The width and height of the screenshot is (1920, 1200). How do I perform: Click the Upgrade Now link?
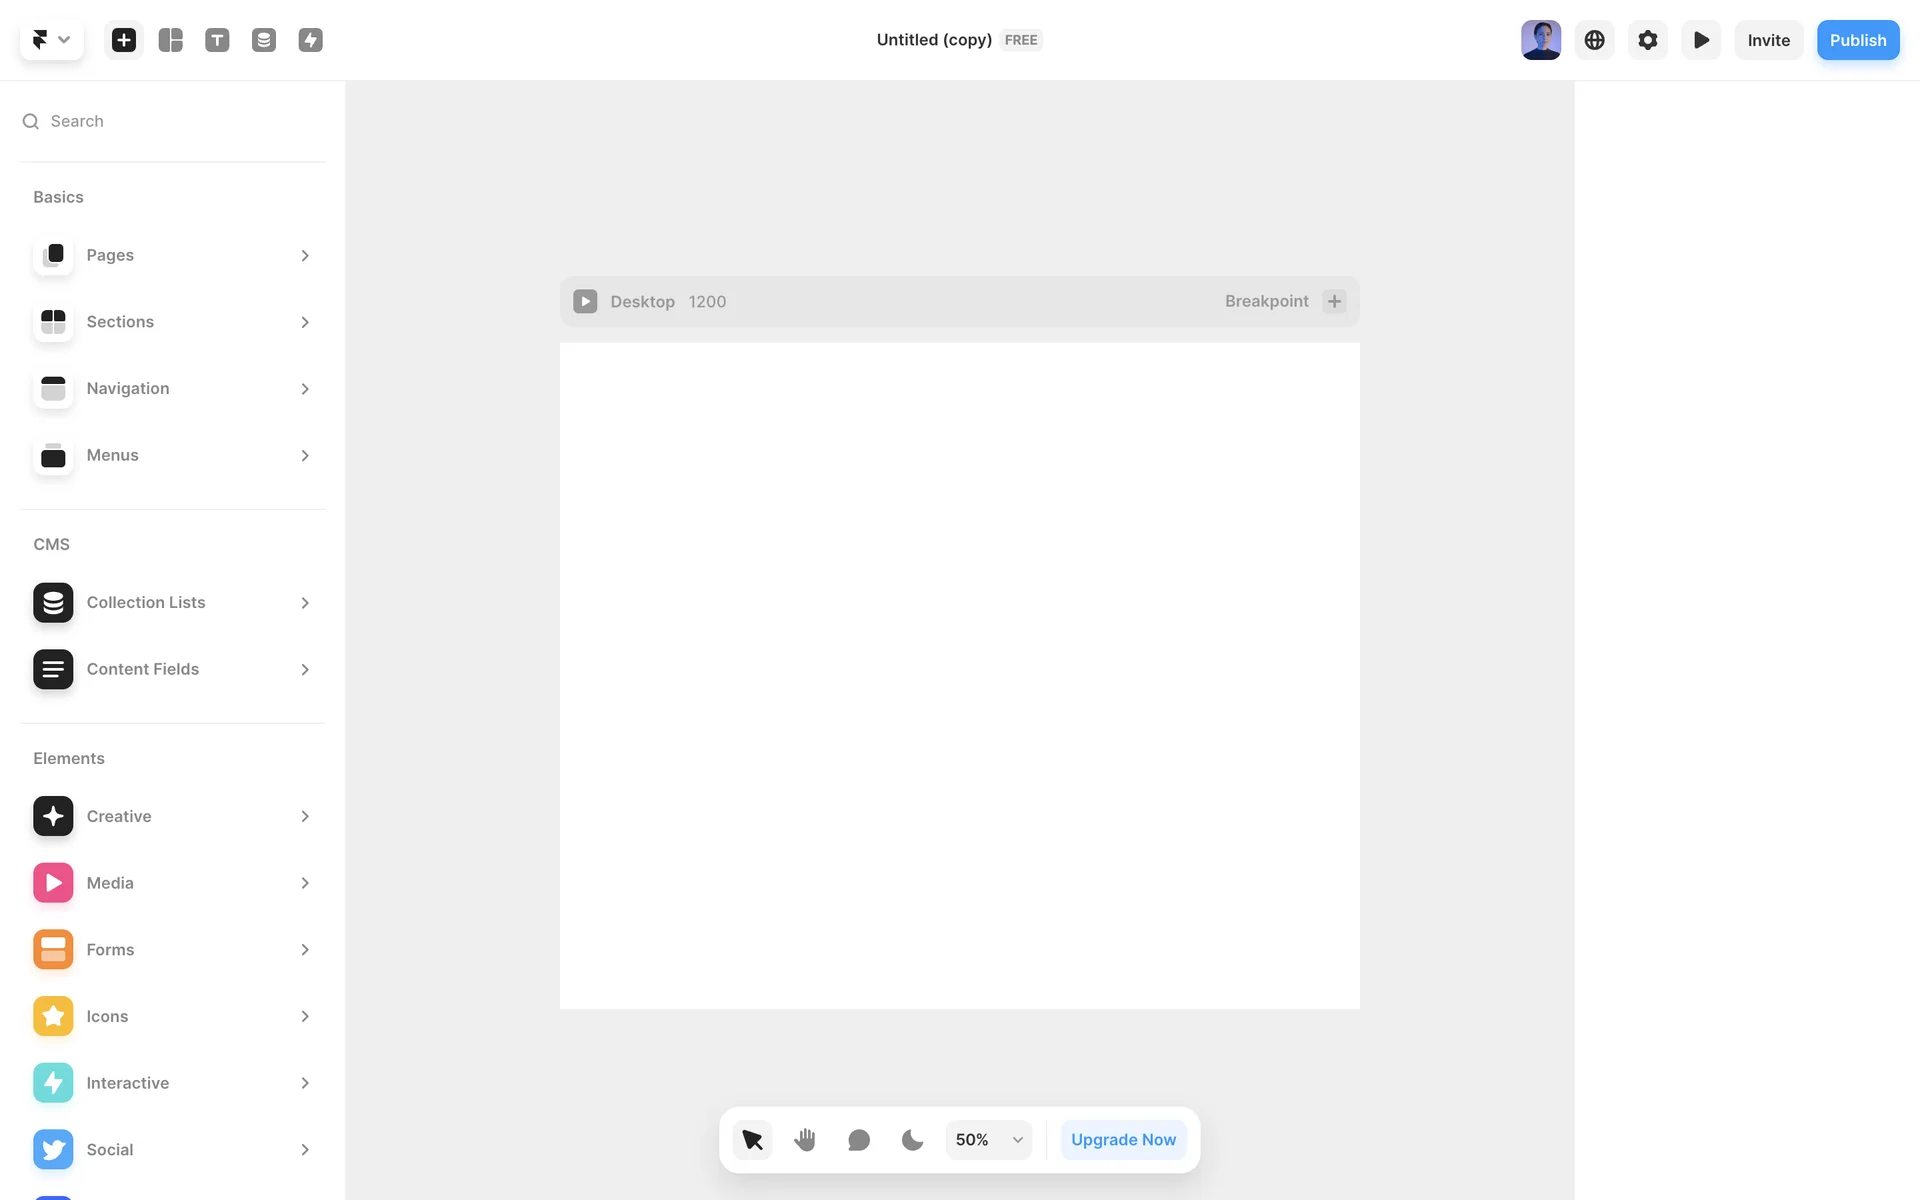(1123, 1140)
